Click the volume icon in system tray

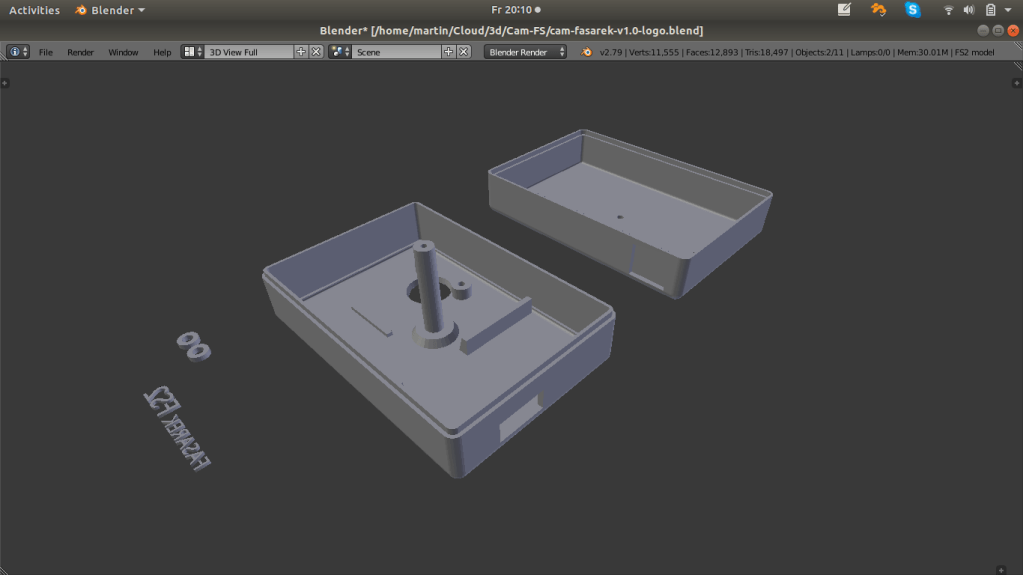pos(968,10)
